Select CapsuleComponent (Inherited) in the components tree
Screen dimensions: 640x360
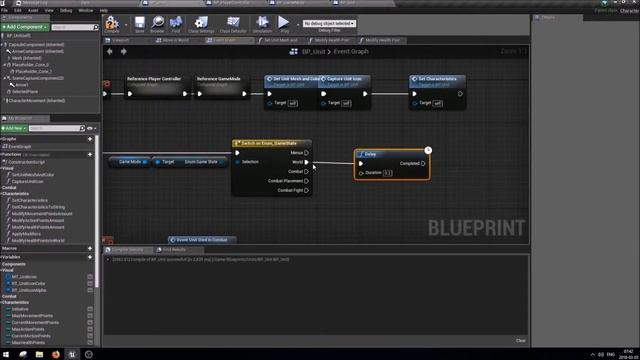point(36,45)
